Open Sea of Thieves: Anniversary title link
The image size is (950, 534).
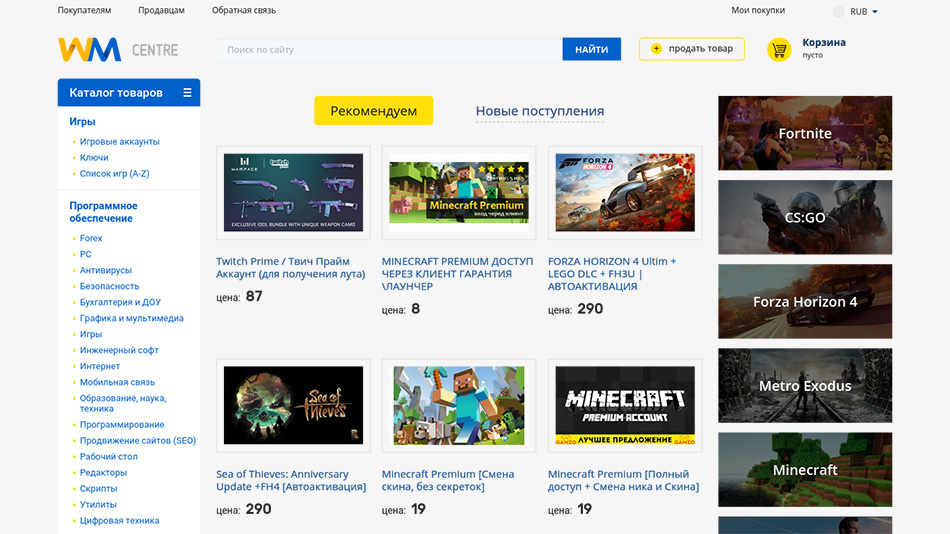(x=291, y=480)
